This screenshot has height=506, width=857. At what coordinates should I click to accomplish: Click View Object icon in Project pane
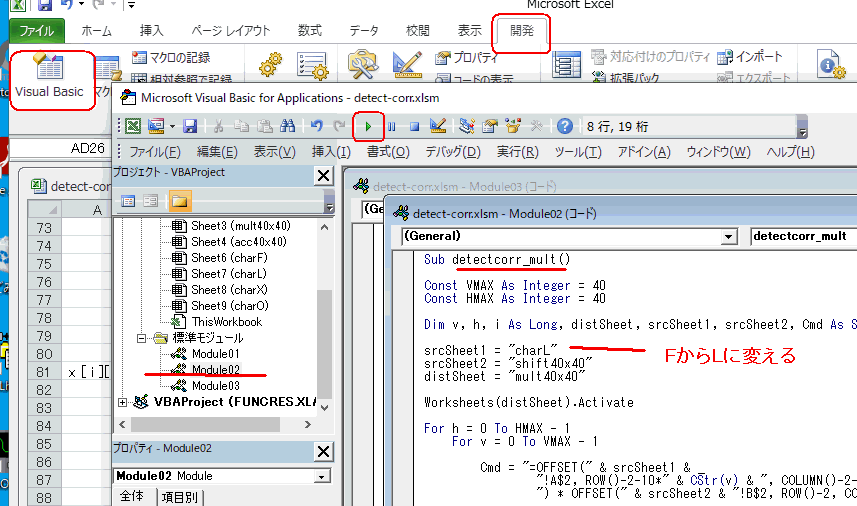[151, 201]
